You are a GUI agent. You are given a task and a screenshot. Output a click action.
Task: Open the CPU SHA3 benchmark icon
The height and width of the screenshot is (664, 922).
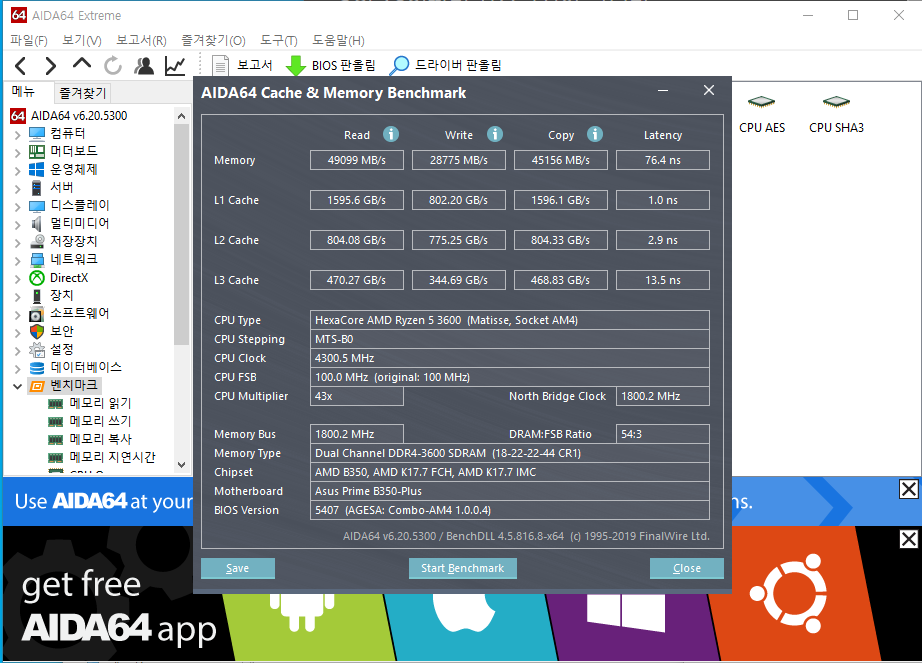click(x=836, y=102)
